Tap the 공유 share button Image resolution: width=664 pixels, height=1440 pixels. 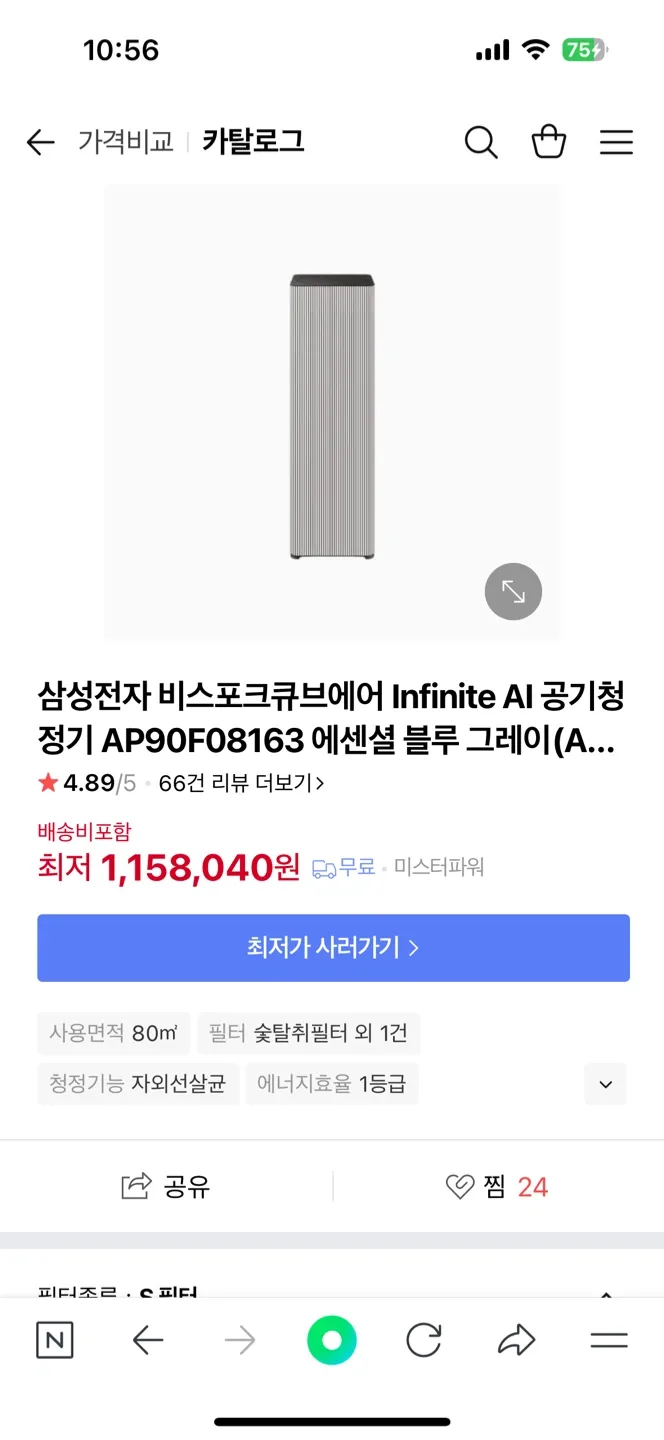166,1187
